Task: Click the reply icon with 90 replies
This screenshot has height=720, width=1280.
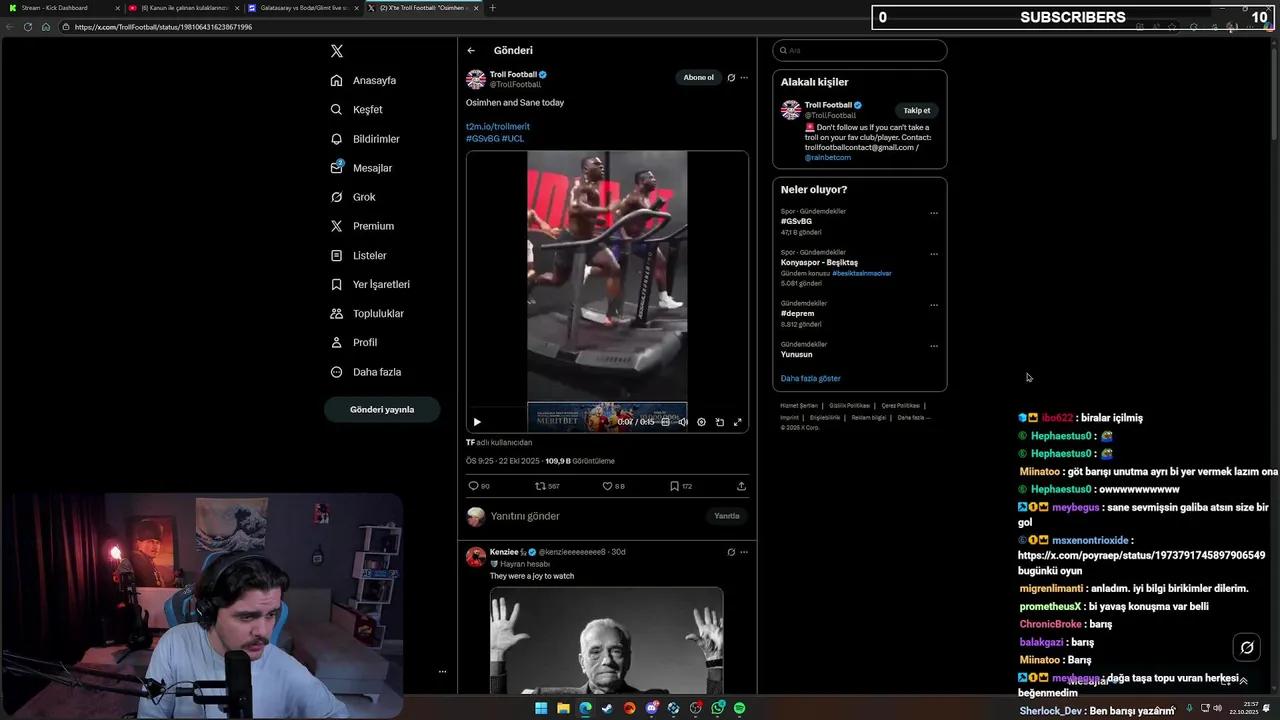Action: pyautogui.click(x=479, y=486)
